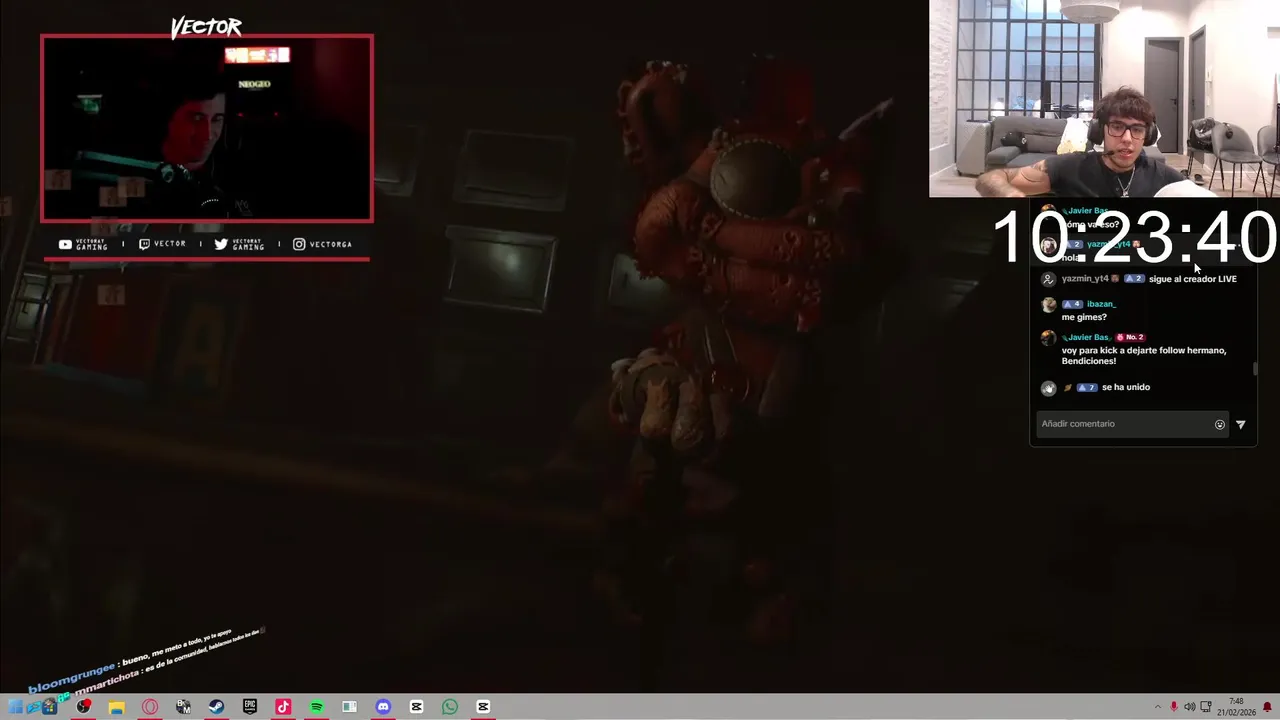Click the streamer's camera feed
Image resolution: width=1280 pixels, height=720 pixels.
pyautogui.click(x=1104, y=98)
